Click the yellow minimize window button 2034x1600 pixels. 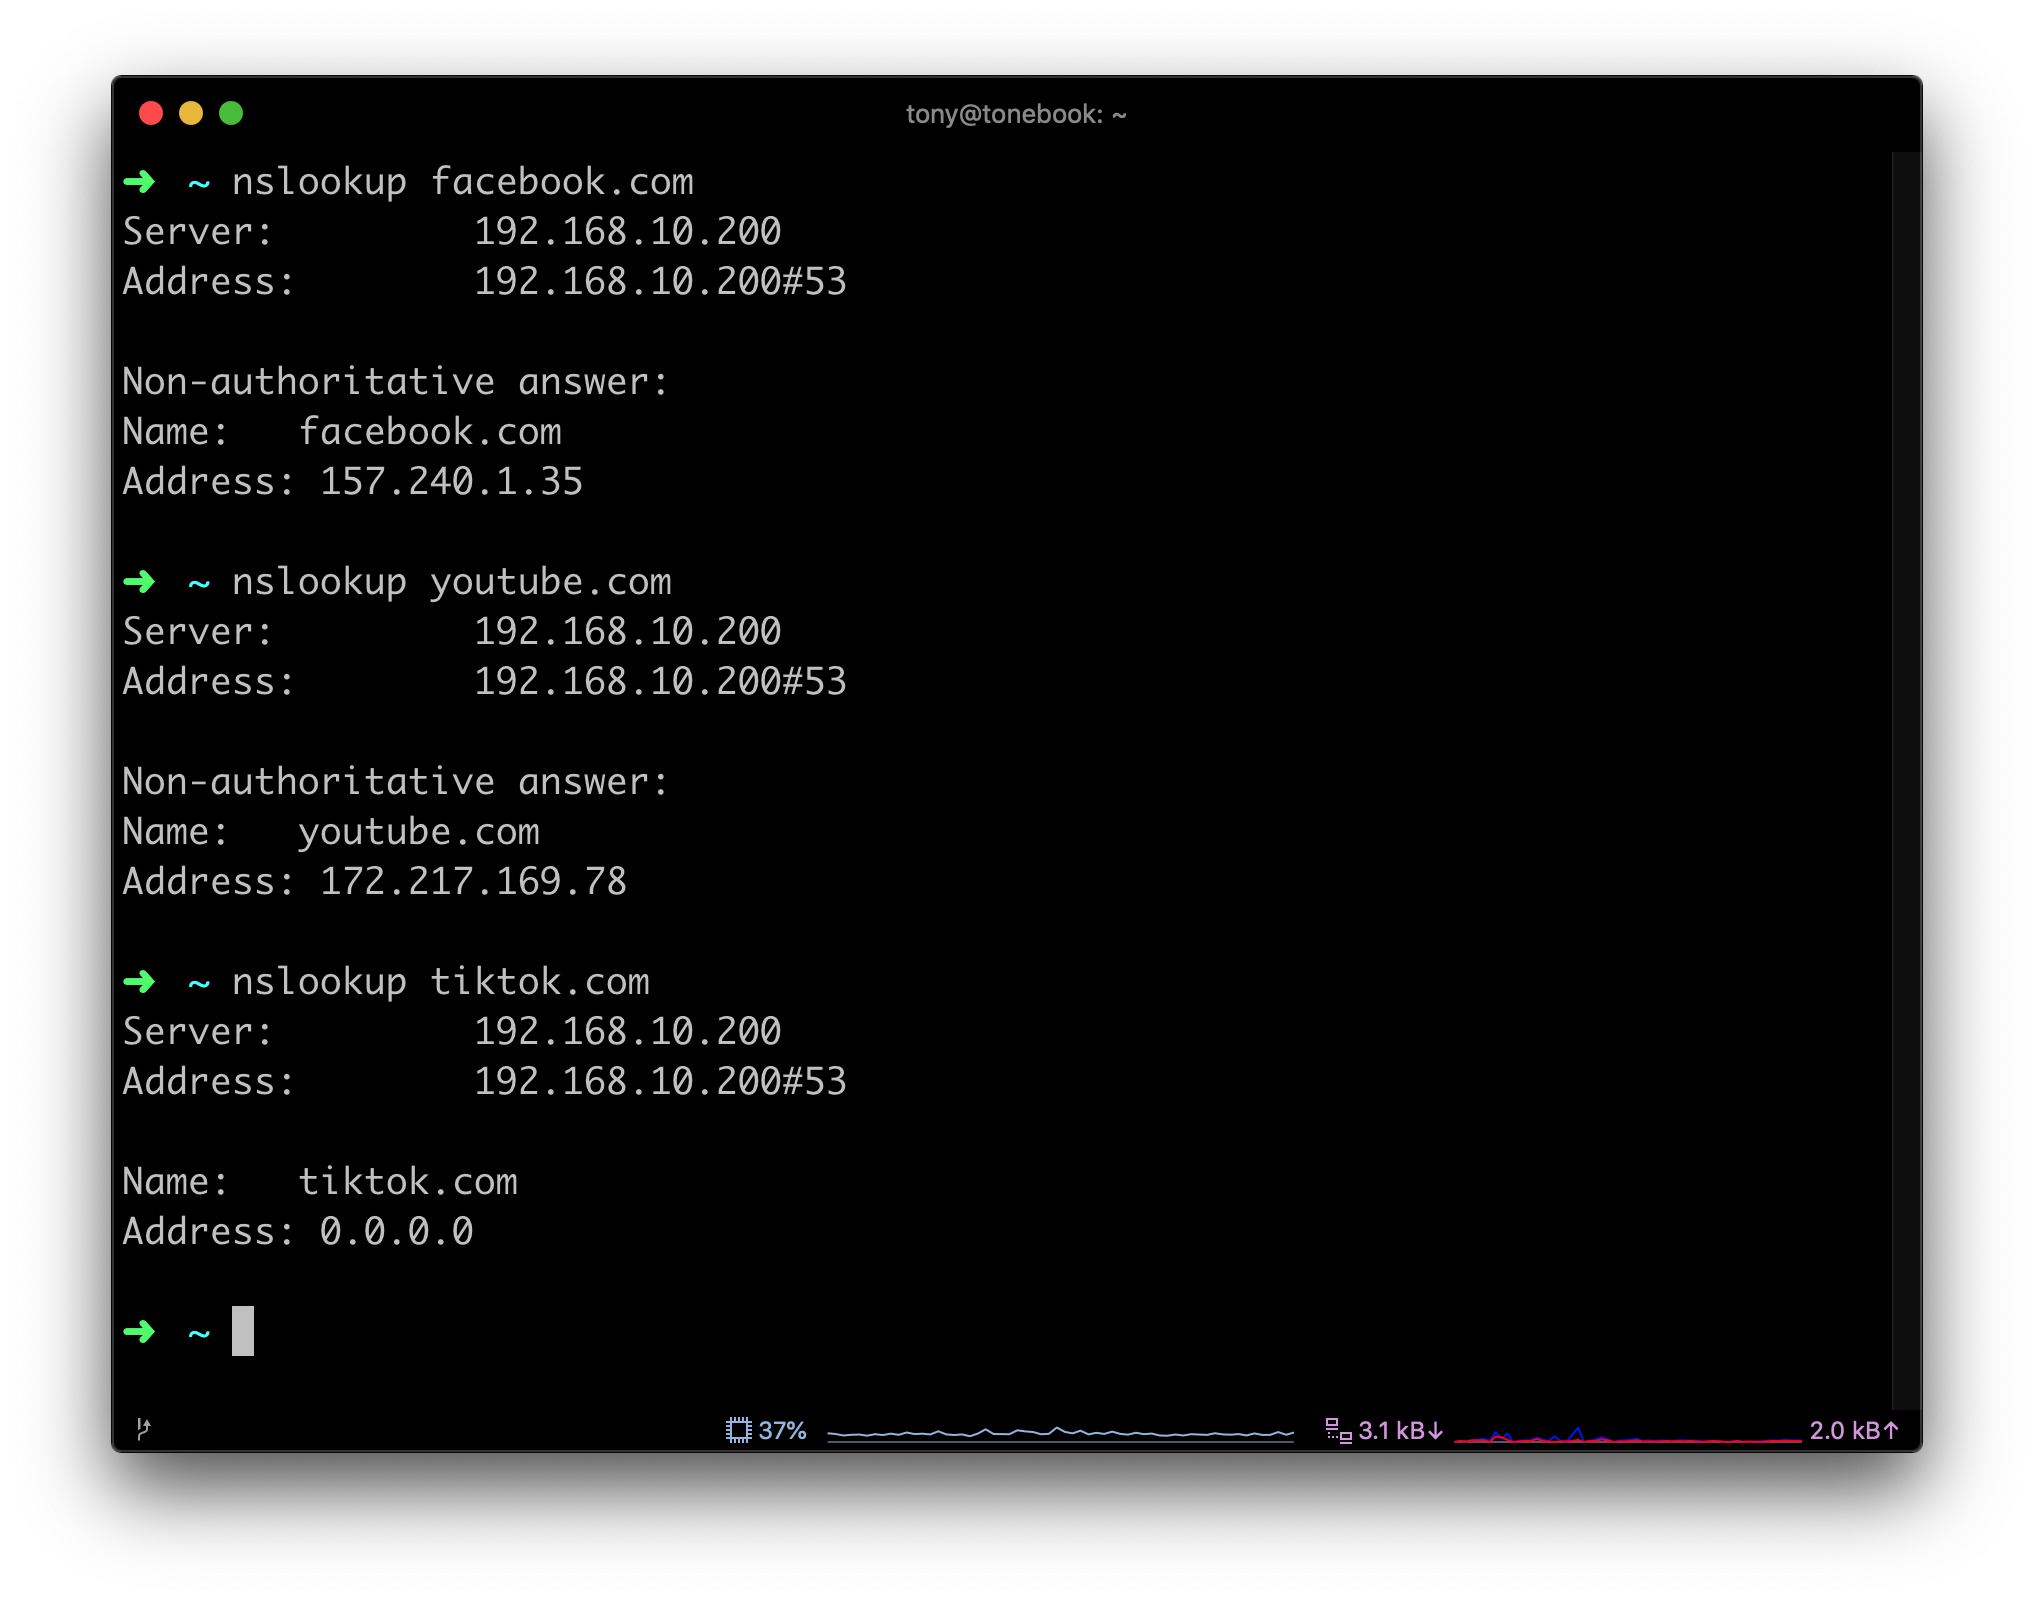[x=191, y=113]
